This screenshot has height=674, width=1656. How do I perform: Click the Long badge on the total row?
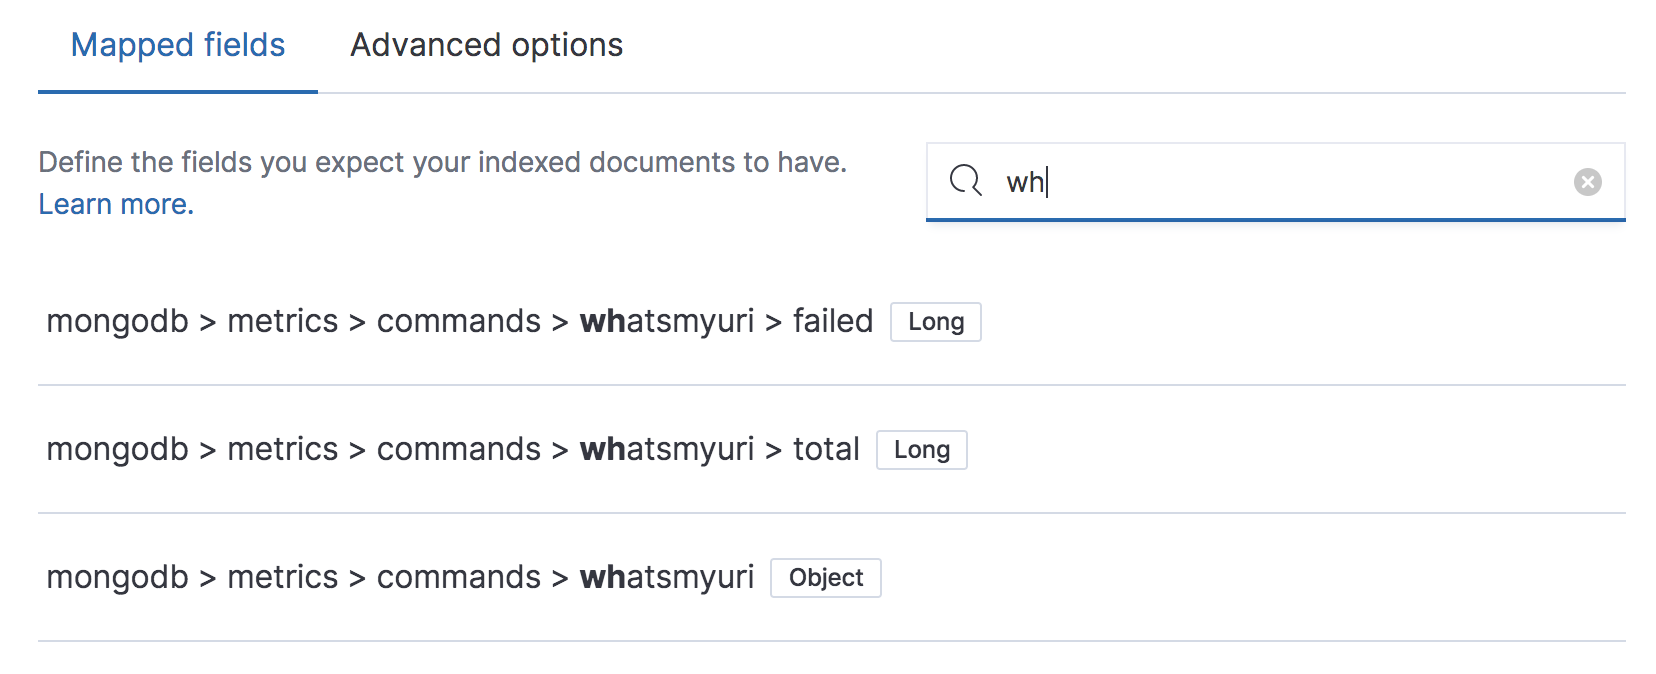coord(922,450)
